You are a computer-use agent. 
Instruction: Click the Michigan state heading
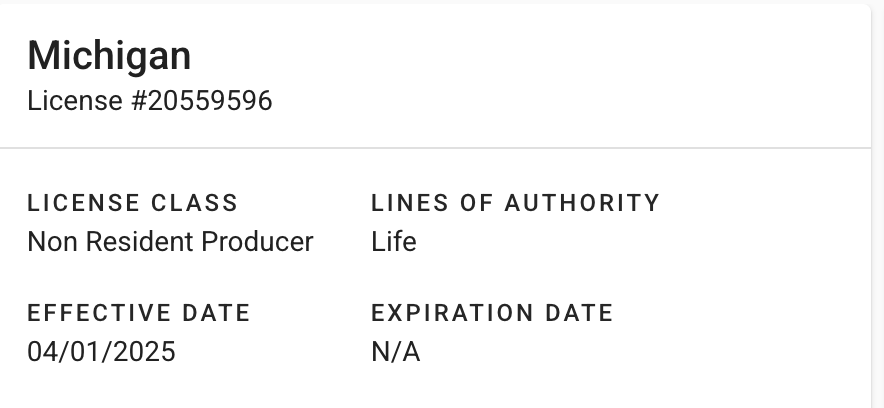pyautogui.click(x=109, y=56)
